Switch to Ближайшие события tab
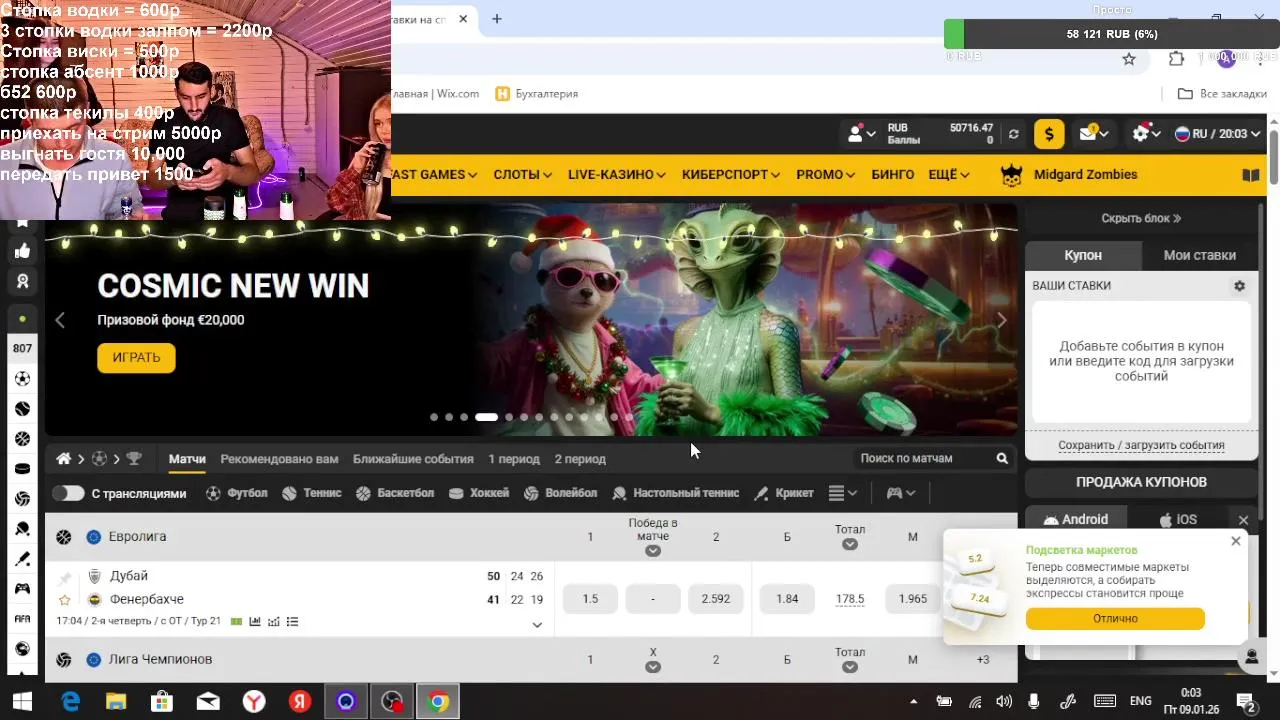 (x=413, y=459)
